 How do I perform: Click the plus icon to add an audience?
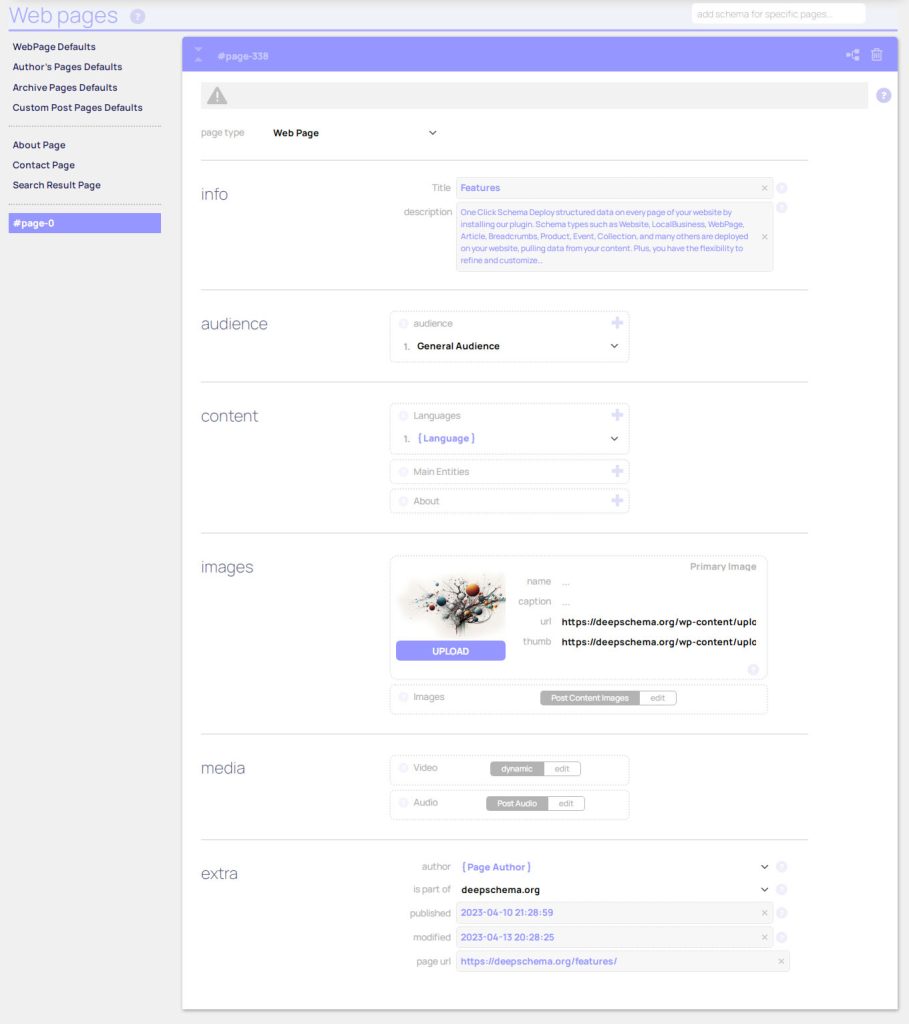coord(617,322)
